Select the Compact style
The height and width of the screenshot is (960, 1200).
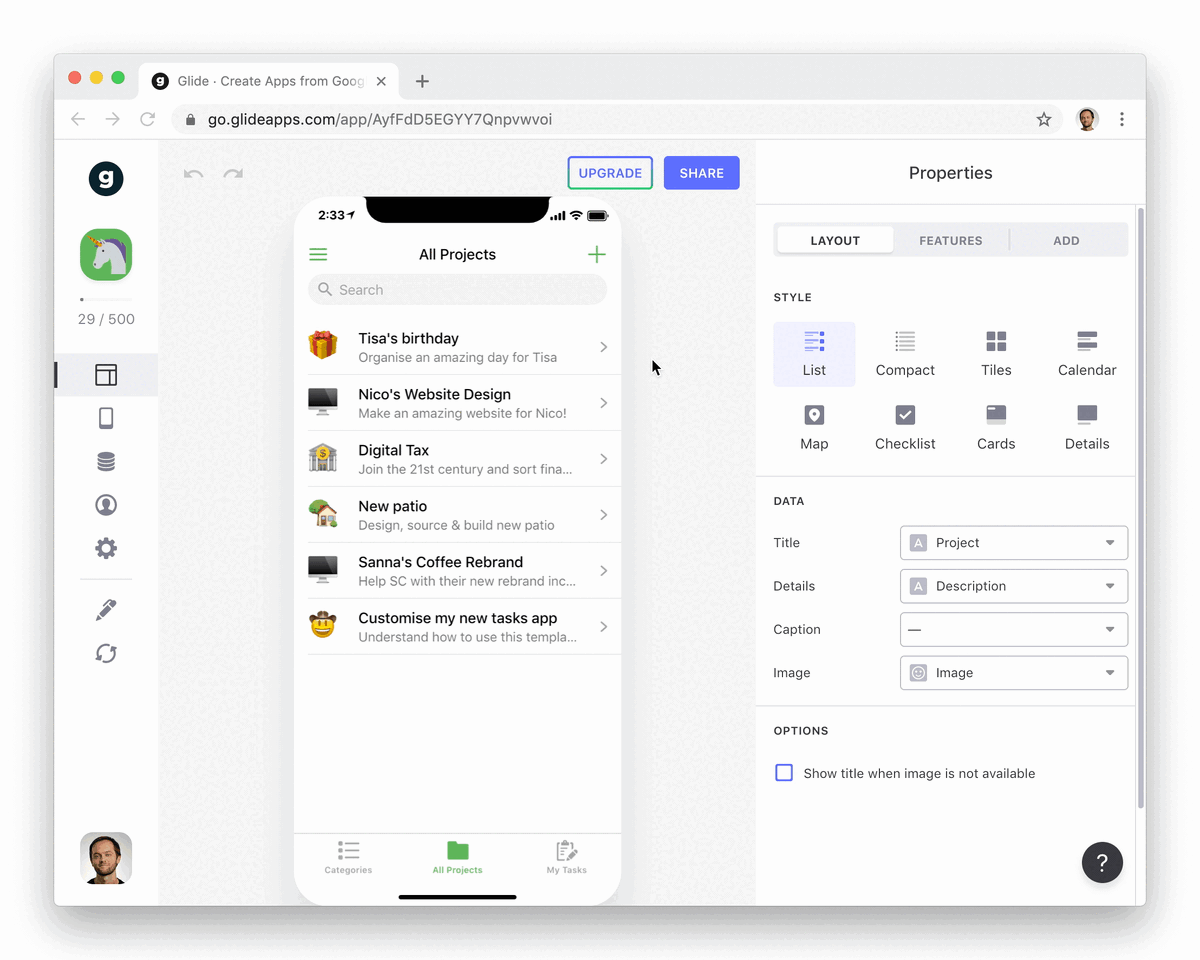(x=905, y=354)
